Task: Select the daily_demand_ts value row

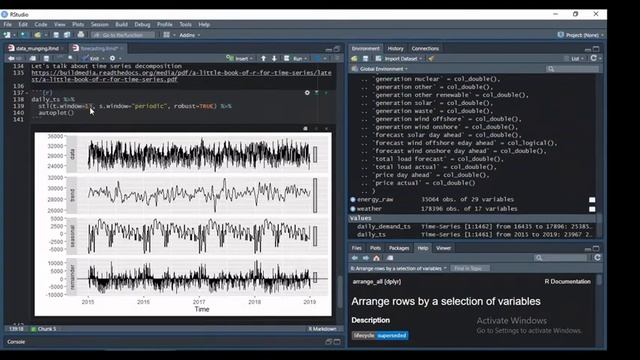Action: pyautogui.click(x=473, y=227)
